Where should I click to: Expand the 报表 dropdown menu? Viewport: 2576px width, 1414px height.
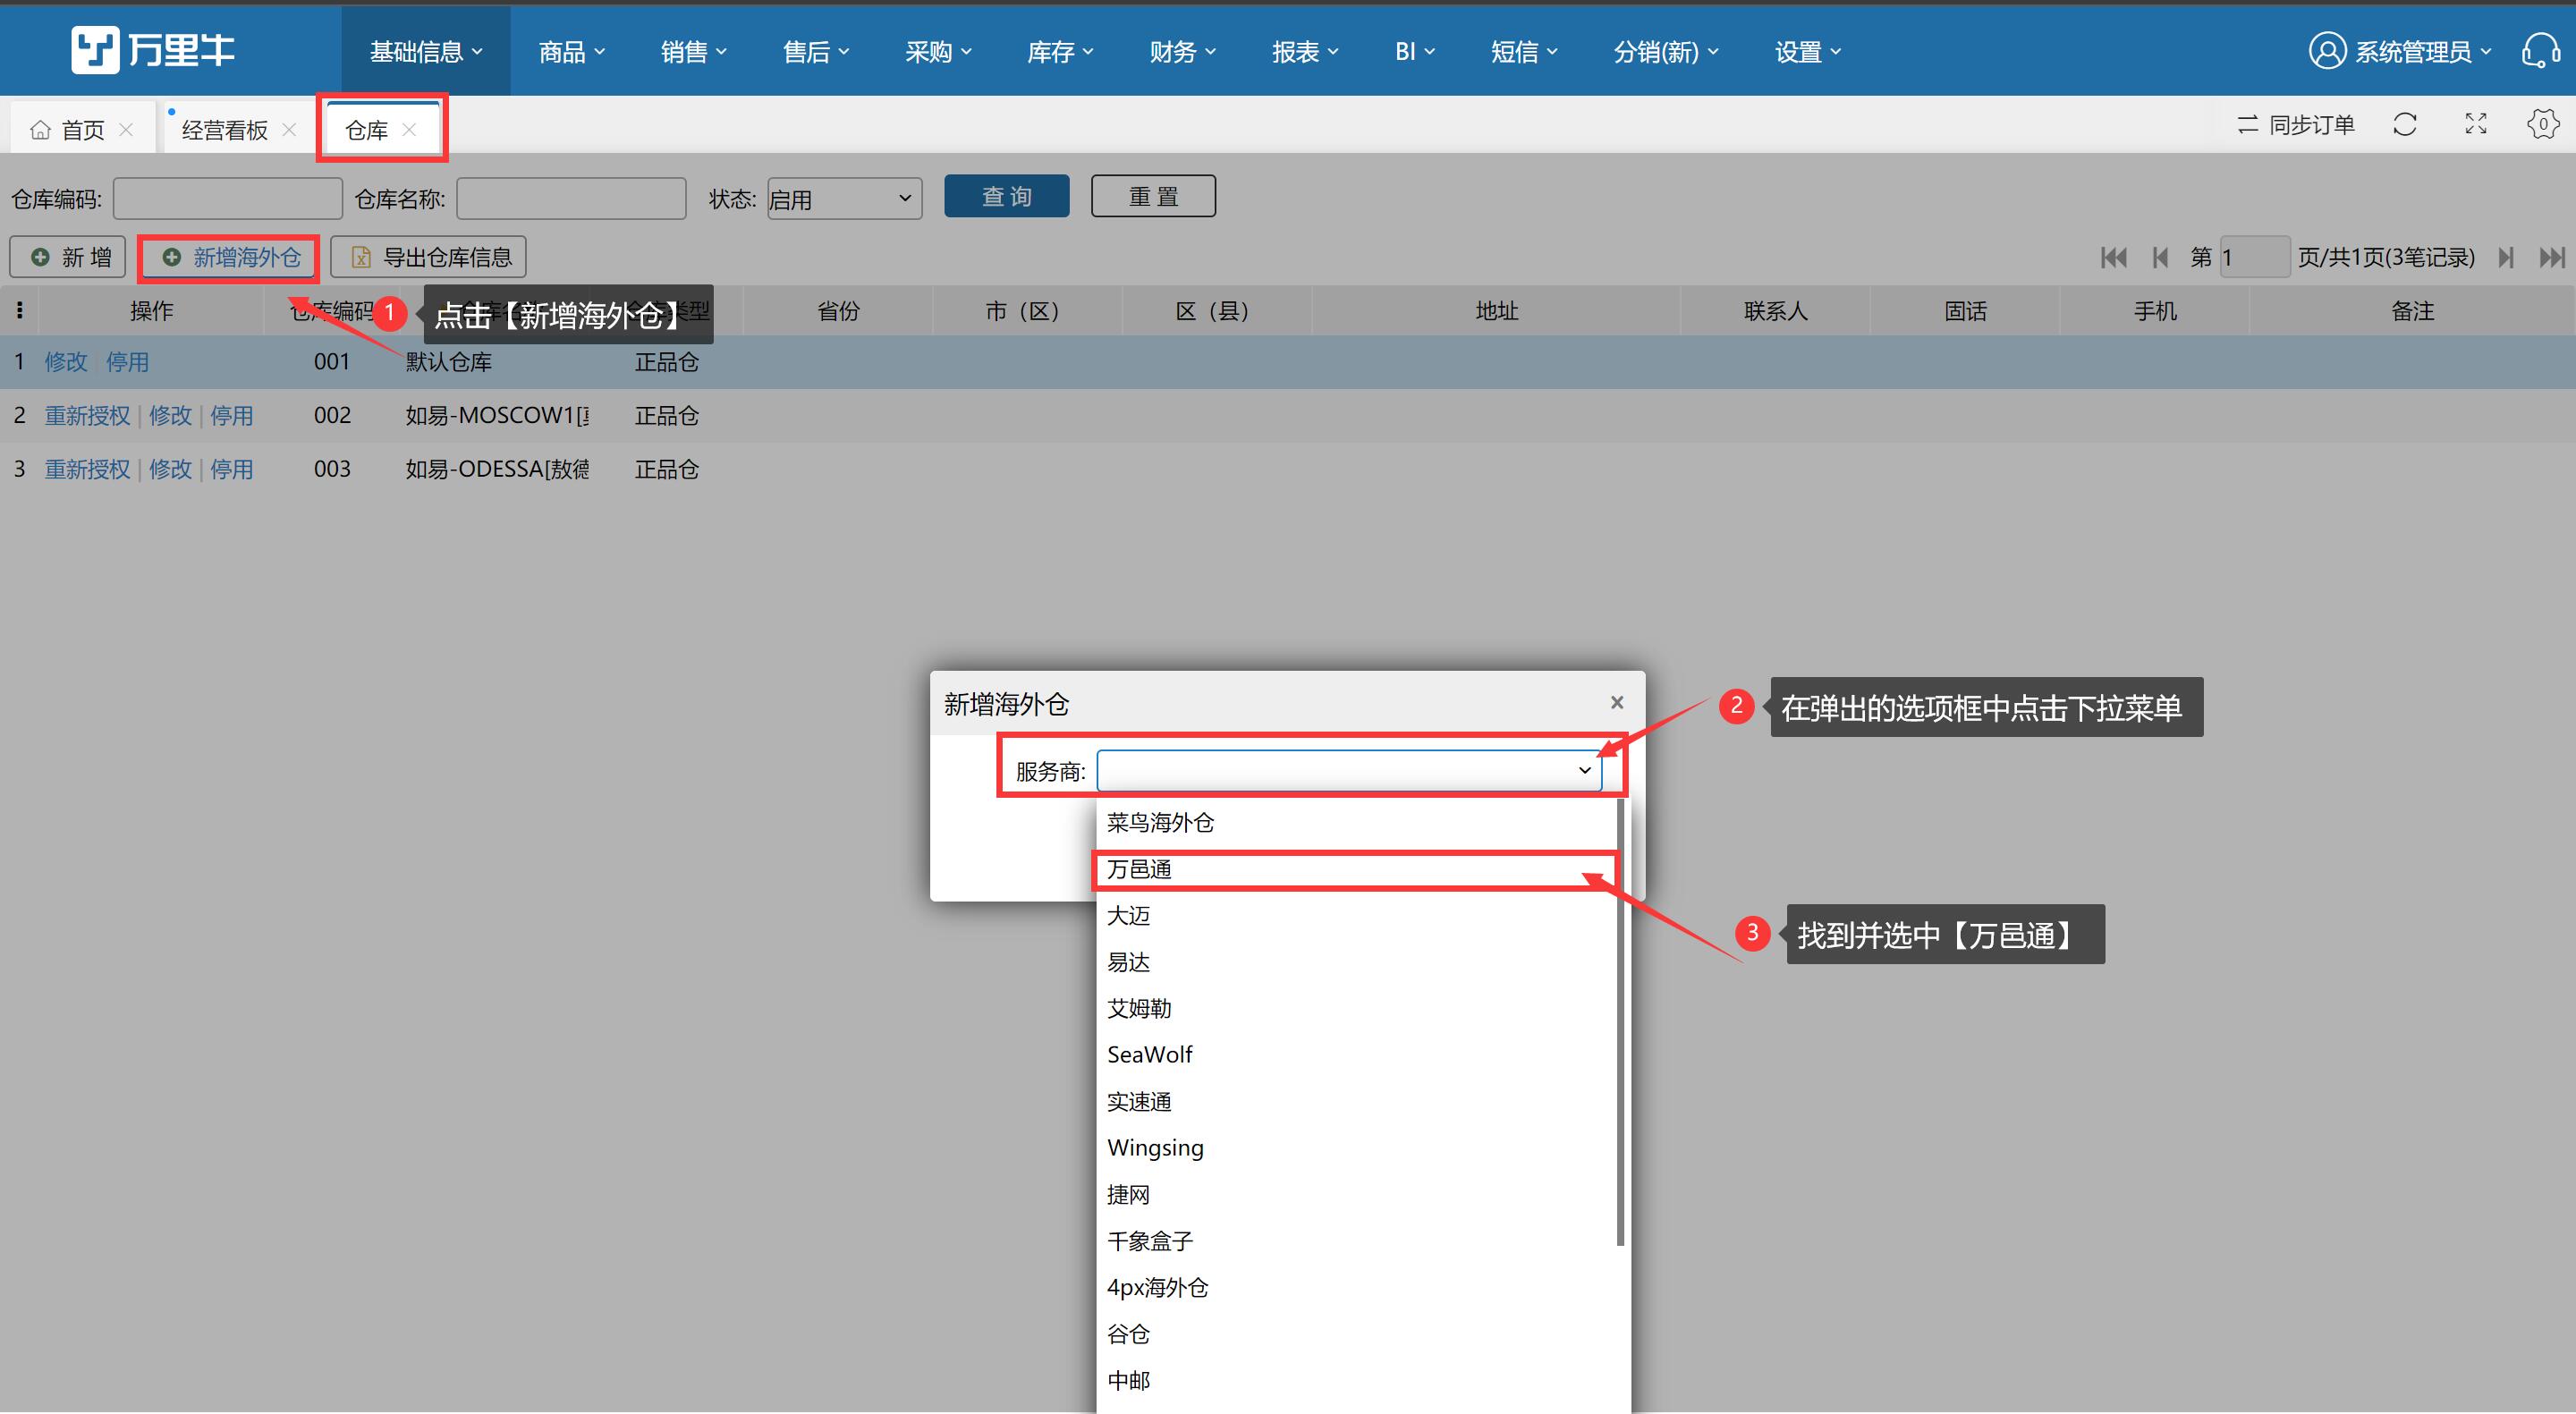pyautogui.click(x=1305, y=52)
